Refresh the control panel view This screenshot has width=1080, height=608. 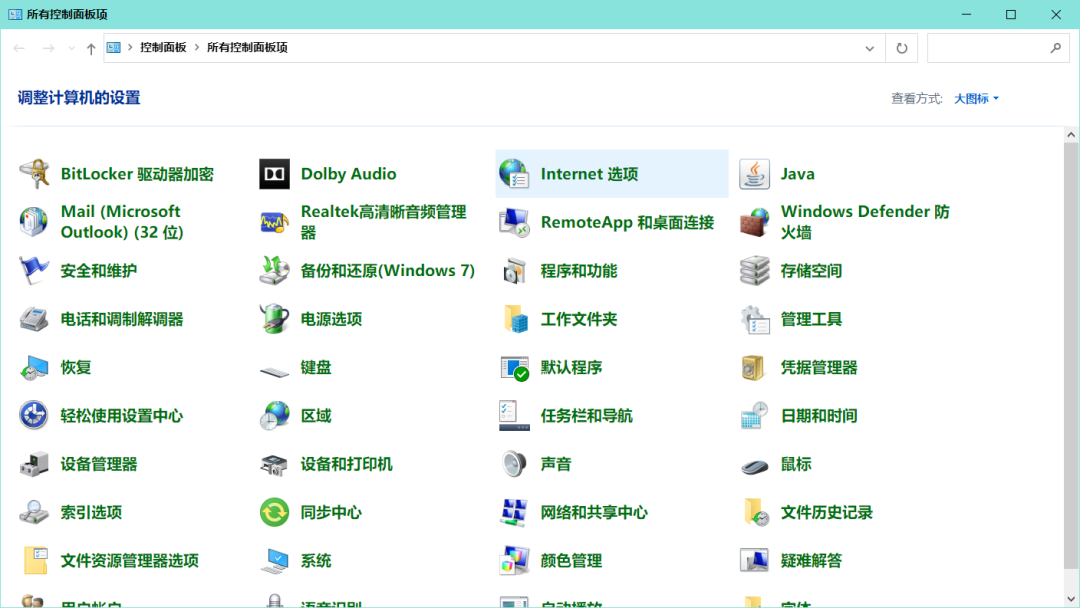(902, 48)
